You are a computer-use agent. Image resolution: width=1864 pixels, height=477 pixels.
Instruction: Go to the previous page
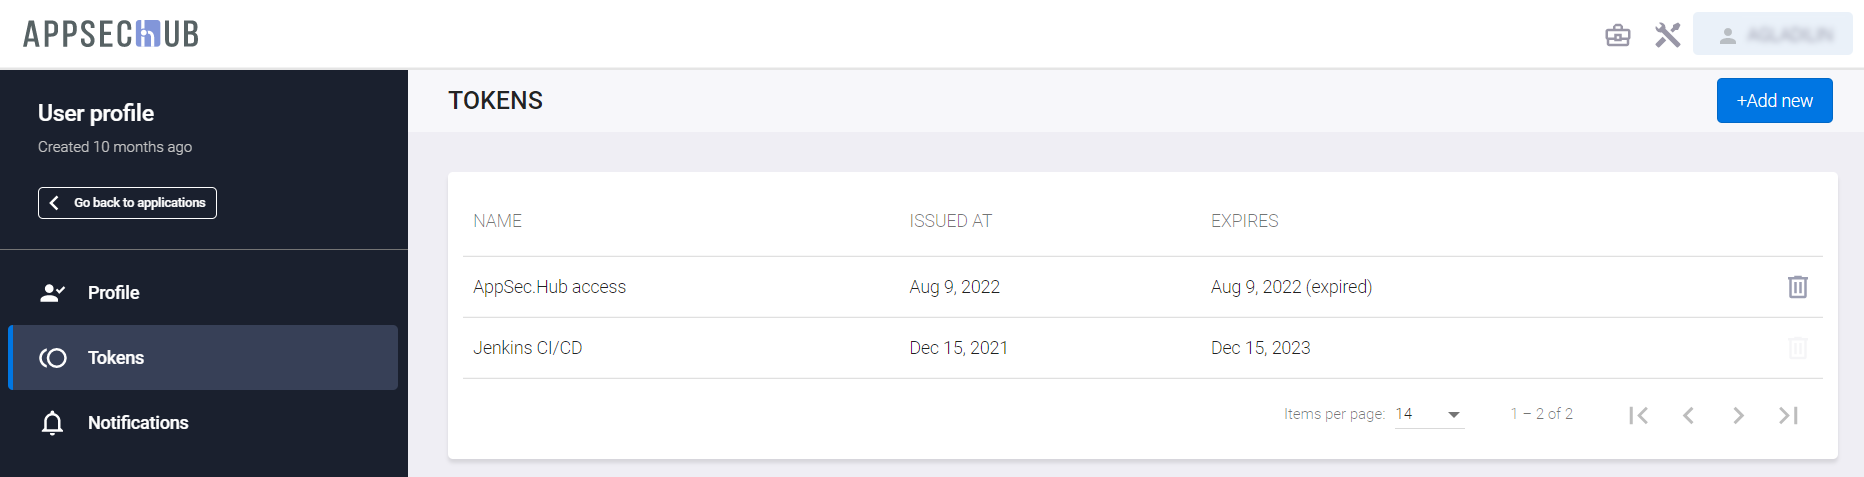click(x=1688, y=415)
